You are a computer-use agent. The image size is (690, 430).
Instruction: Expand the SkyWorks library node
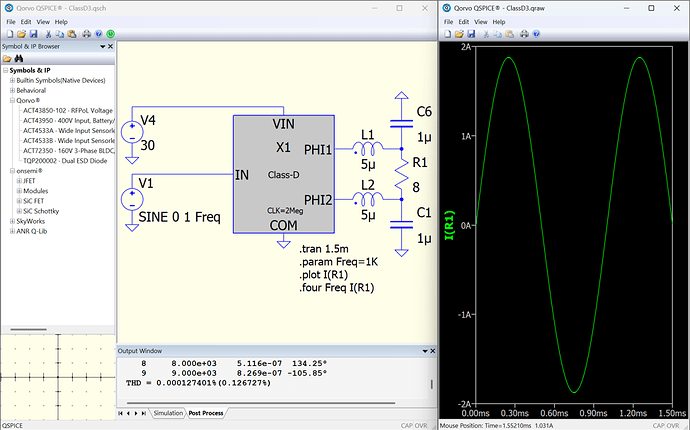[x=12, y=221]
